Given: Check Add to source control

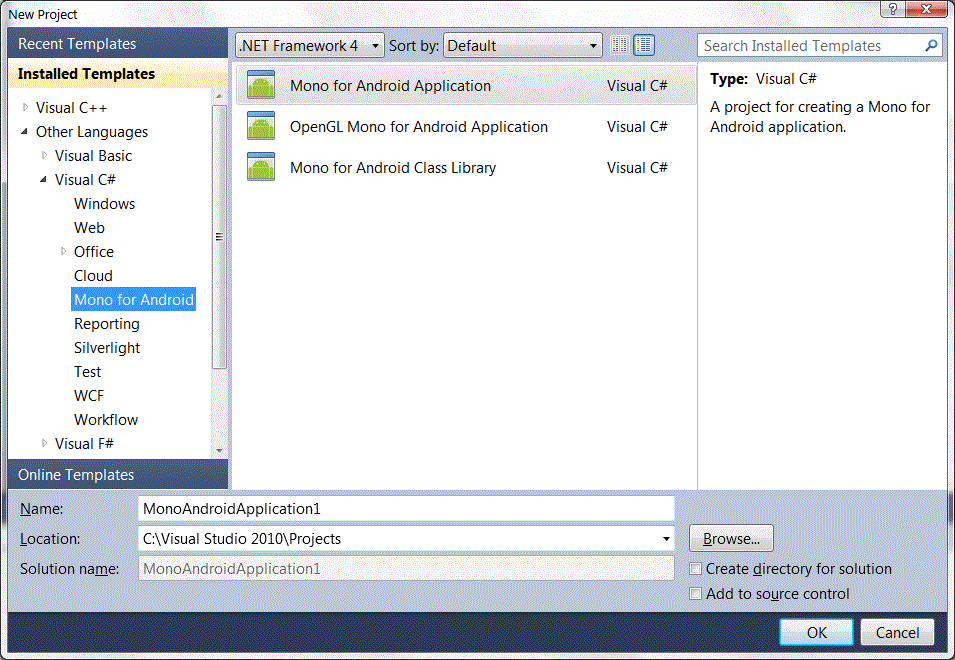Looking at the screenshot, I should click(x=695, y=593).
